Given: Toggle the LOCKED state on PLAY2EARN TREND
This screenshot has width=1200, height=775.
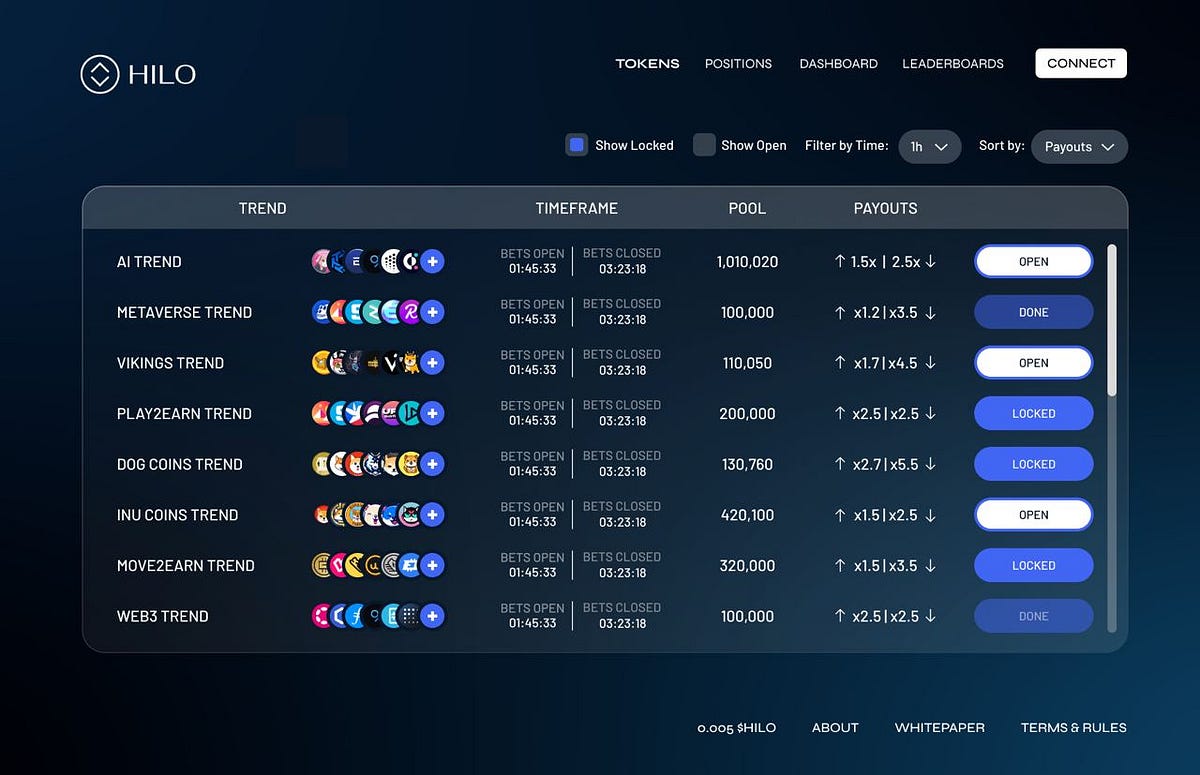Looking at the screenshot, I should click(1033, 413).
